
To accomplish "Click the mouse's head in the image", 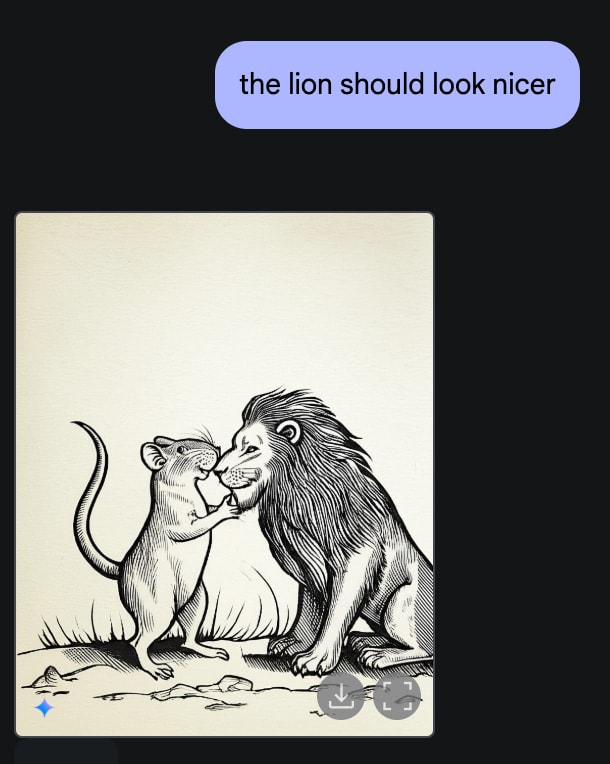I will tap(183, 458).
